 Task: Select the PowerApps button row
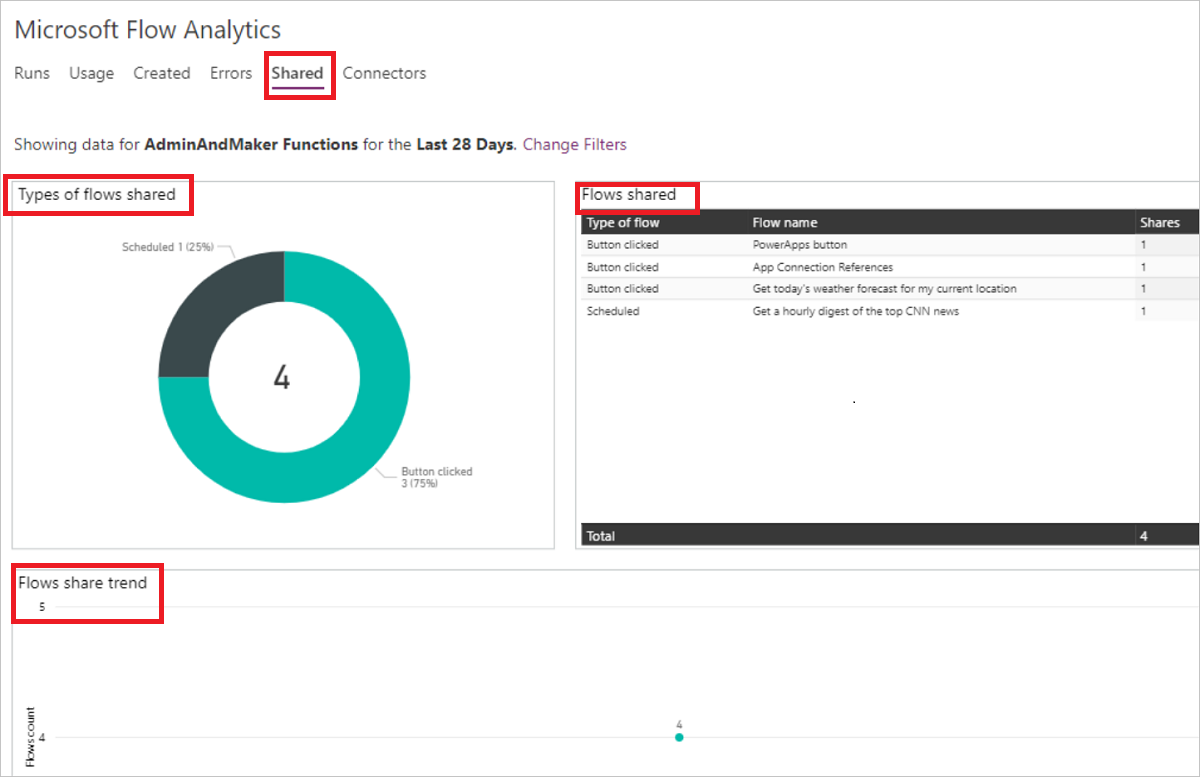click(x=800, y=245)
